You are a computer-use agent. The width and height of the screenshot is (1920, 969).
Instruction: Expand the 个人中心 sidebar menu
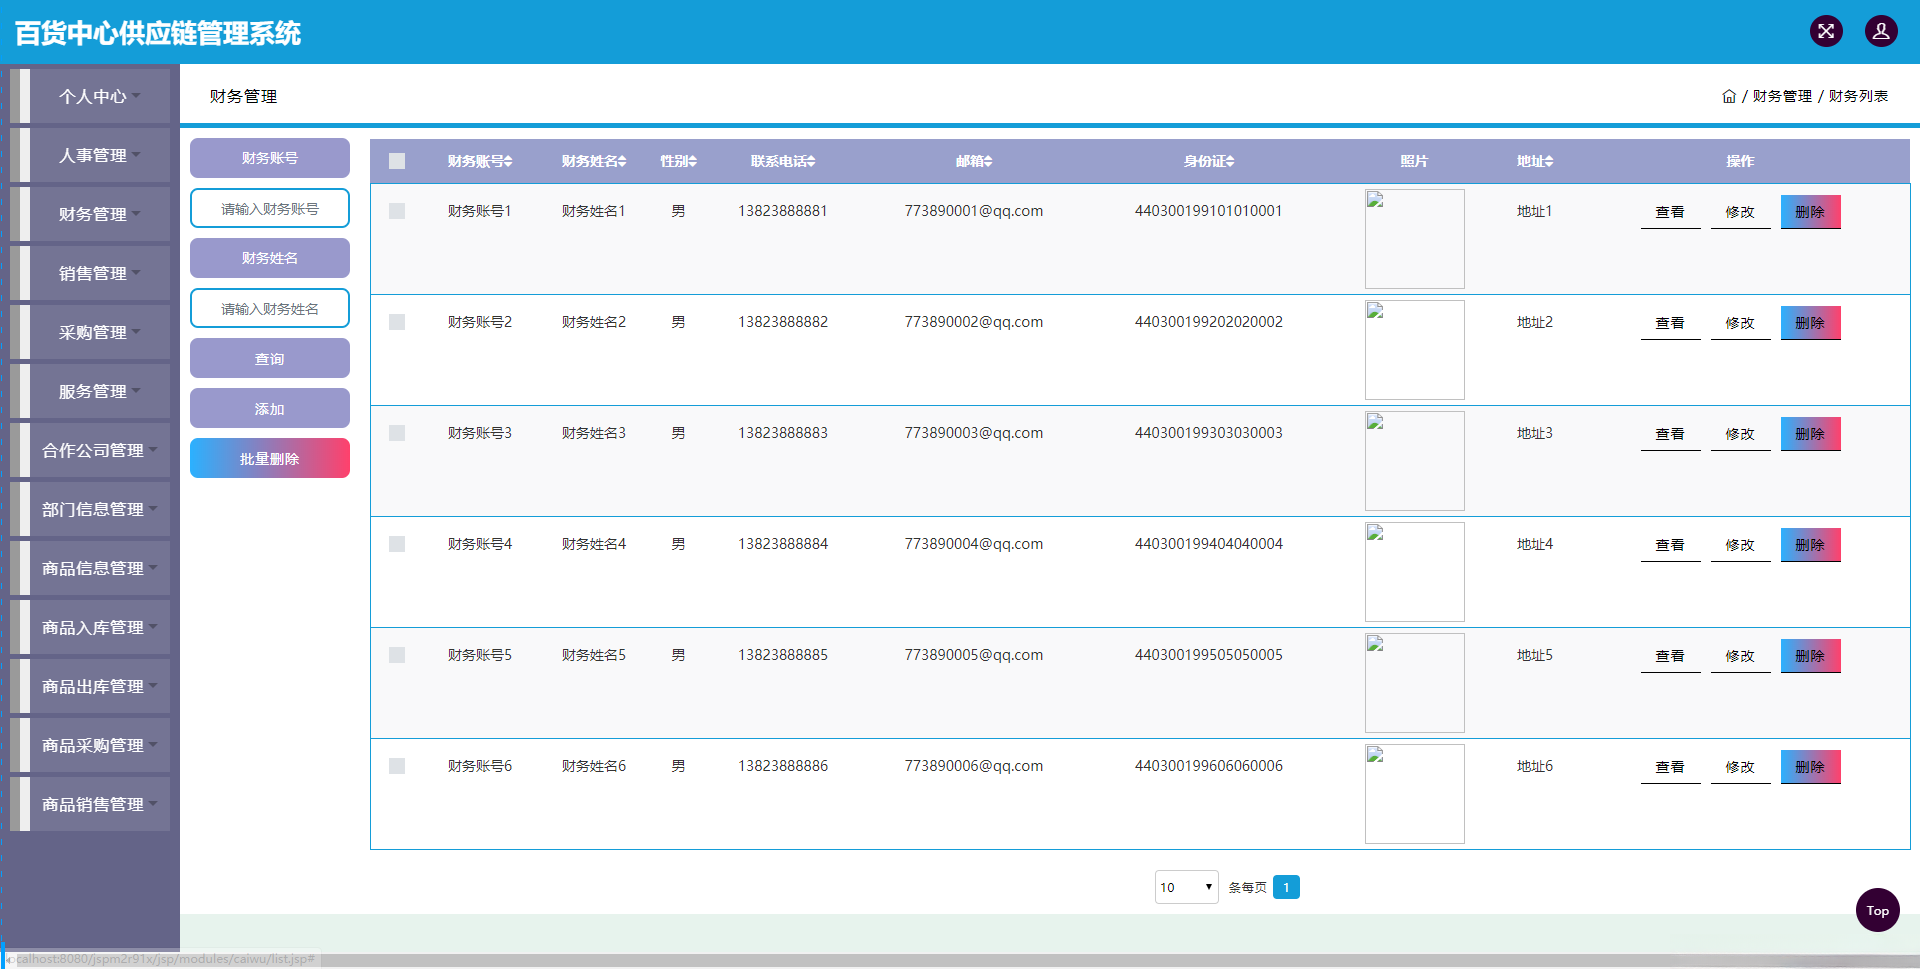(x=90, y=96)
